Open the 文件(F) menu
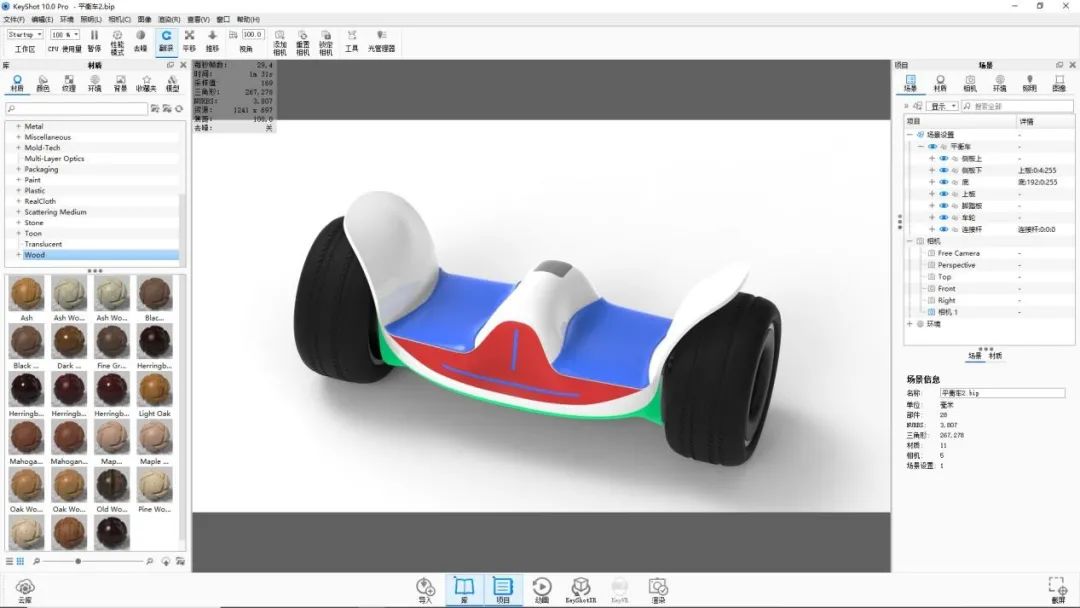1080x608 pixels. pyautogui.click(x=14, y=19)
